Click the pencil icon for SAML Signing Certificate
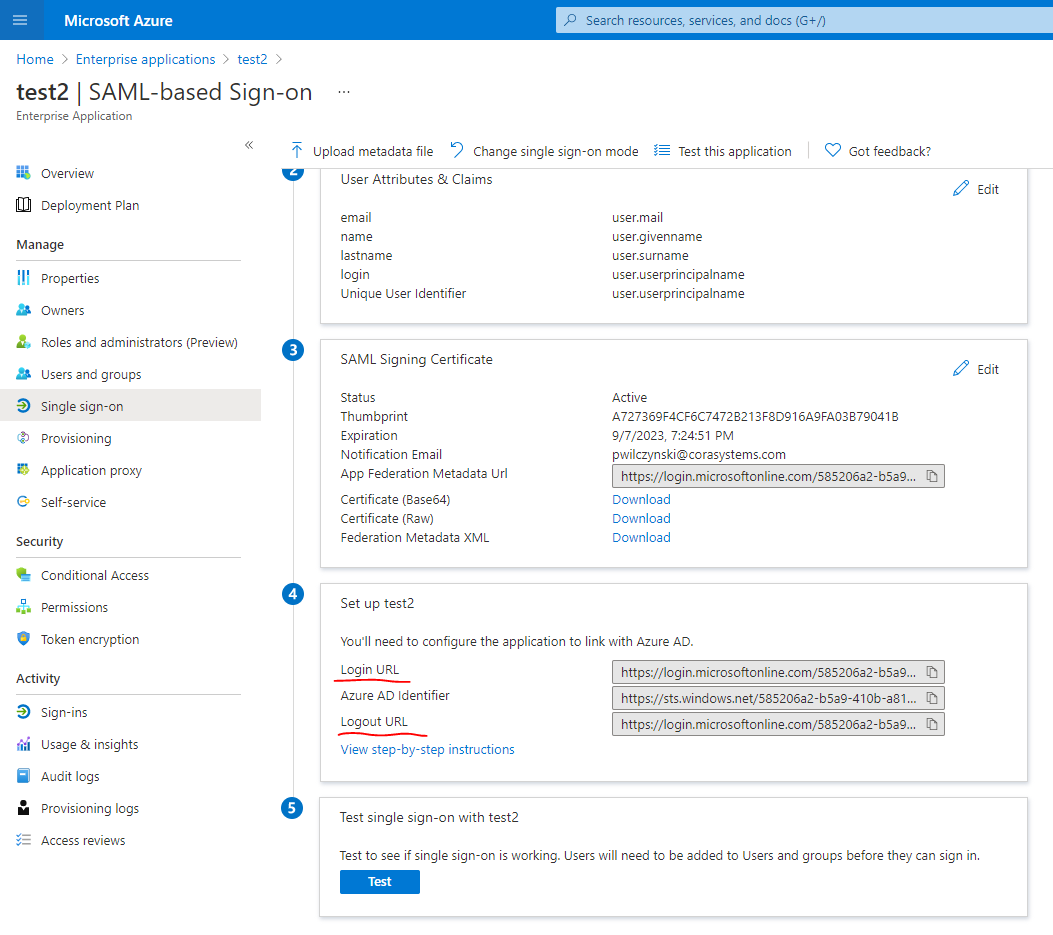The height and width of the screenshot is (935, 1053). tap(961, 369)
